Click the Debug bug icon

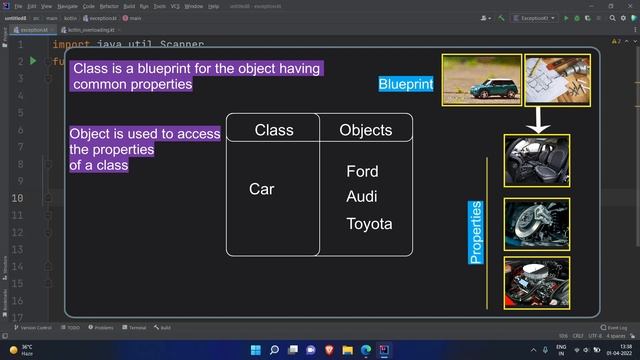(x=577, y=18)
